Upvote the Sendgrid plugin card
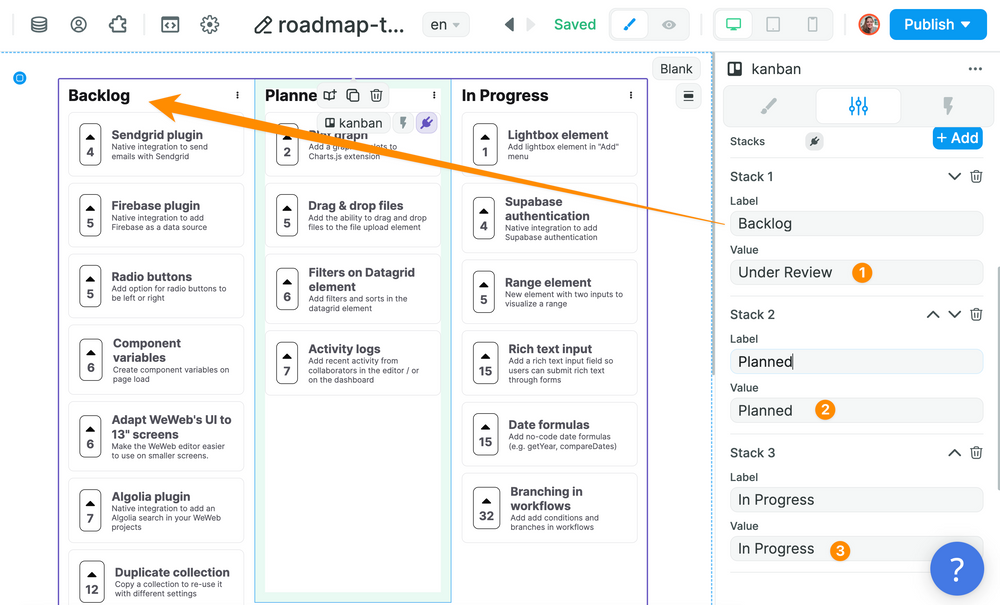The image size is (1000, 605). click(x=91, y=137)
